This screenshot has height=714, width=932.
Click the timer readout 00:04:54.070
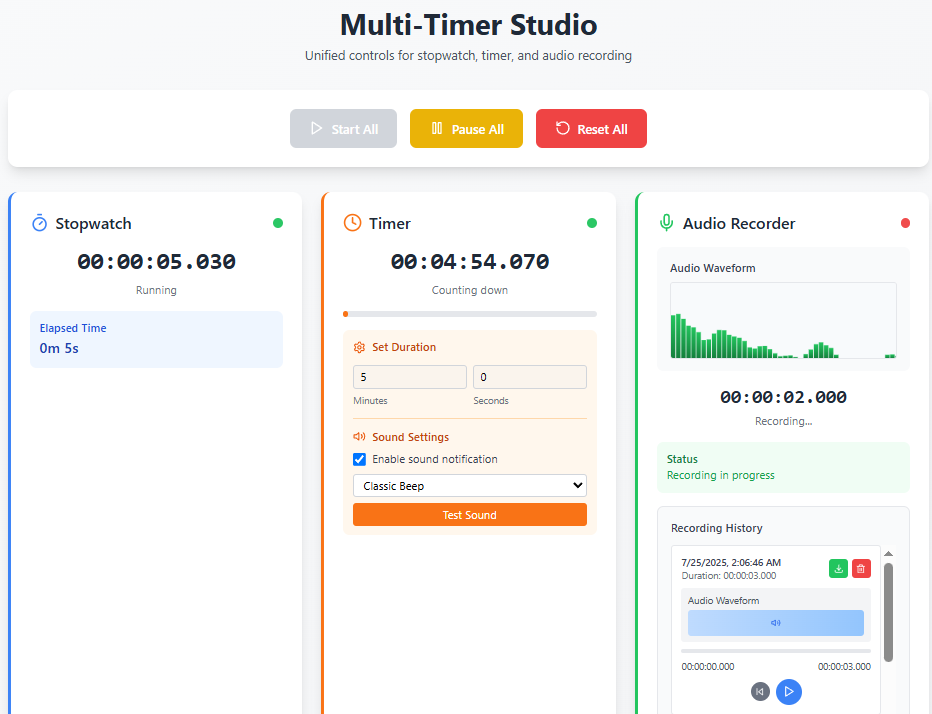470,262
